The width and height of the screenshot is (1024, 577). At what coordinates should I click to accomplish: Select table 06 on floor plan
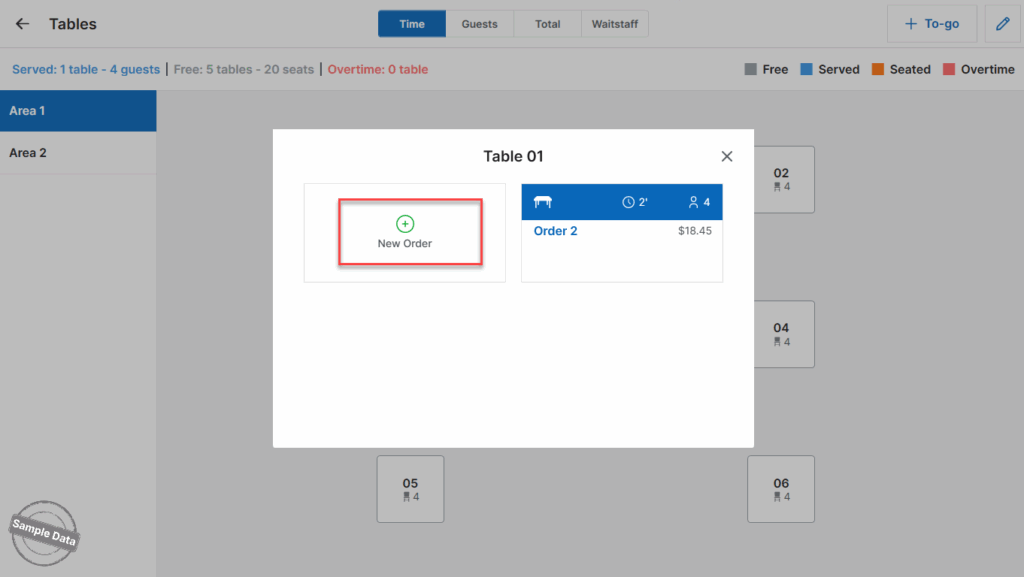[x=781, y=489]
